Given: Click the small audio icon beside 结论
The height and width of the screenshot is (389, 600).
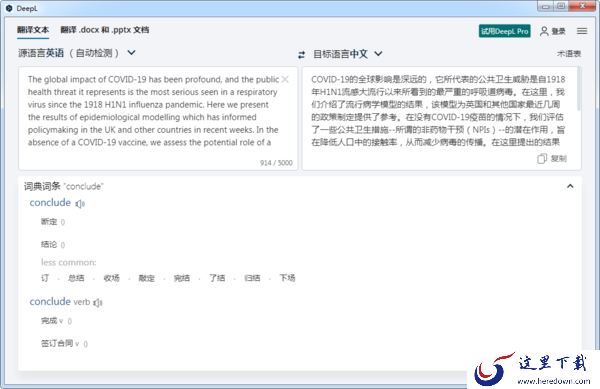Looking at the screenshot, I should (x=63, y=245).
